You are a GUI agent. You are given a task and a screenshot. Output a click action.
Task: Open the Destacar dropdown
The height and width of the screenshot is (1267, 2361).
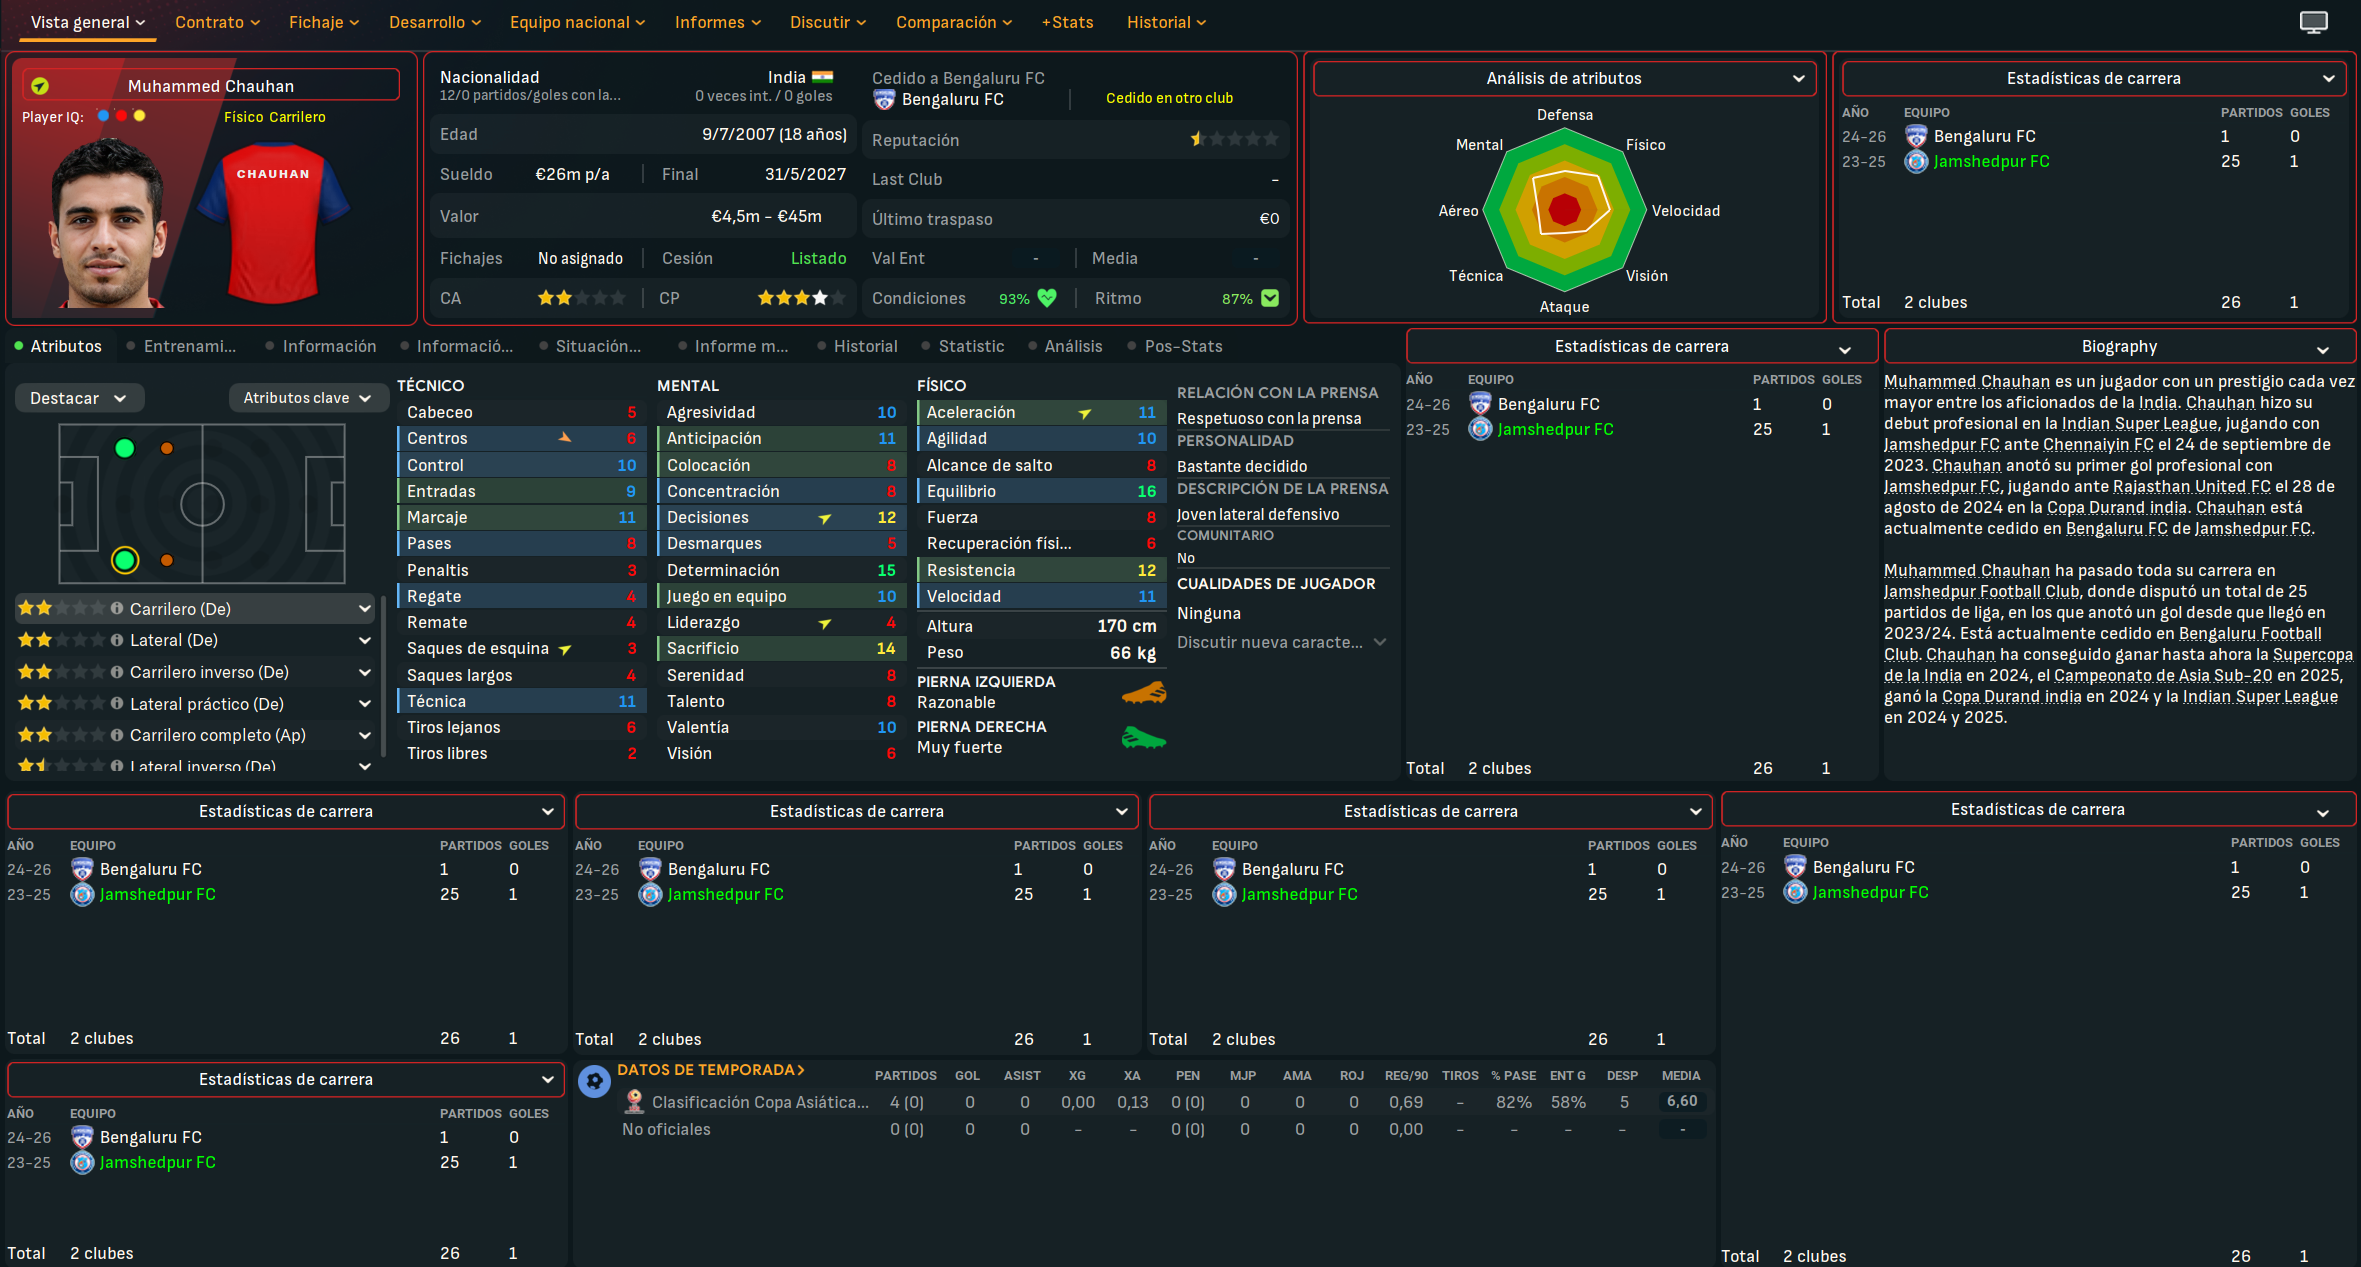coord(79,398)
